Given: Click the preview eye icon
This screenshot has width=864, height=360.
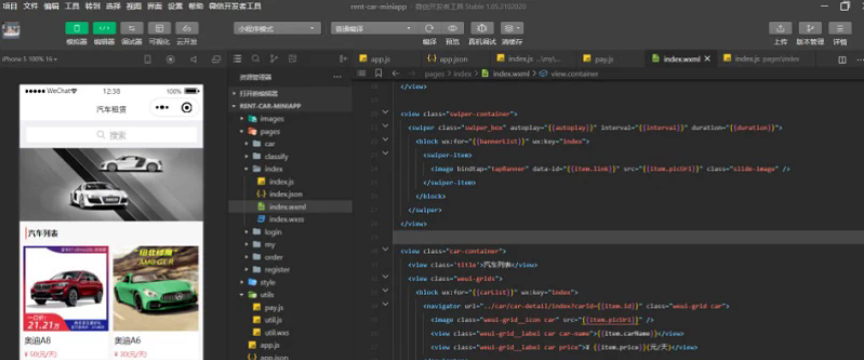Looking at the screenshot, I should (452, 28).
